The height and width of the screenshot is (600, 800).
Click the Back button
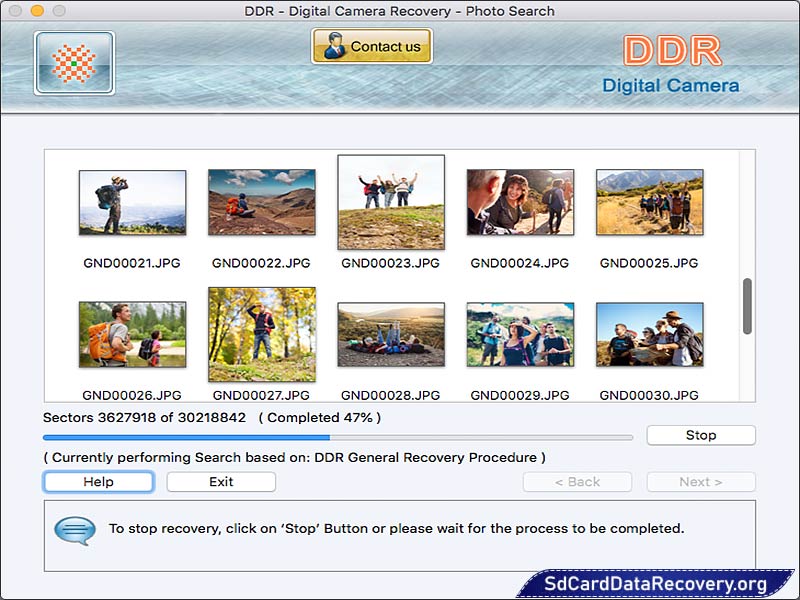coord(577,481)
